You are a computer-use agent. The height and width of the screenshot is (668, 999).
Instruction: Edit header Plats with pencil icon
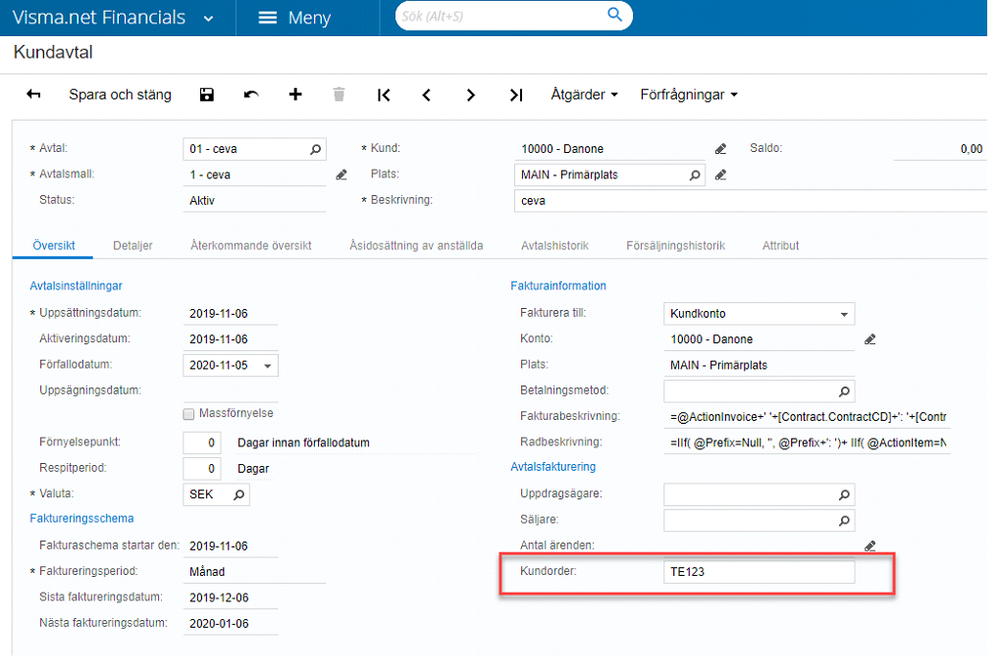[721, 175]
